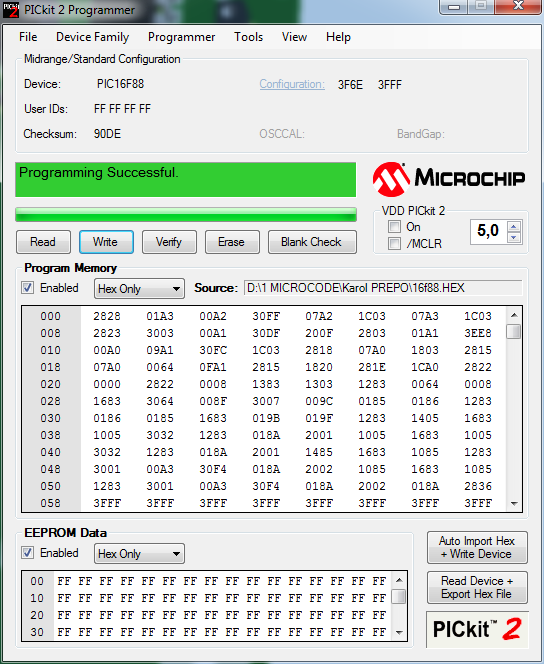This screenshot has height=664, width=544.
Task: Open the File menu
Action: tap(28, 37)
